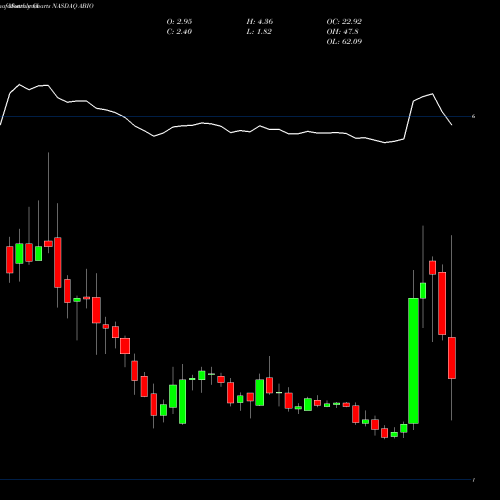Image resolution: width=500 pixels, height=500 pixels.
Task: Click the open value "O: 2.95"
Action: pyautogui.click(x=179, y=22)
